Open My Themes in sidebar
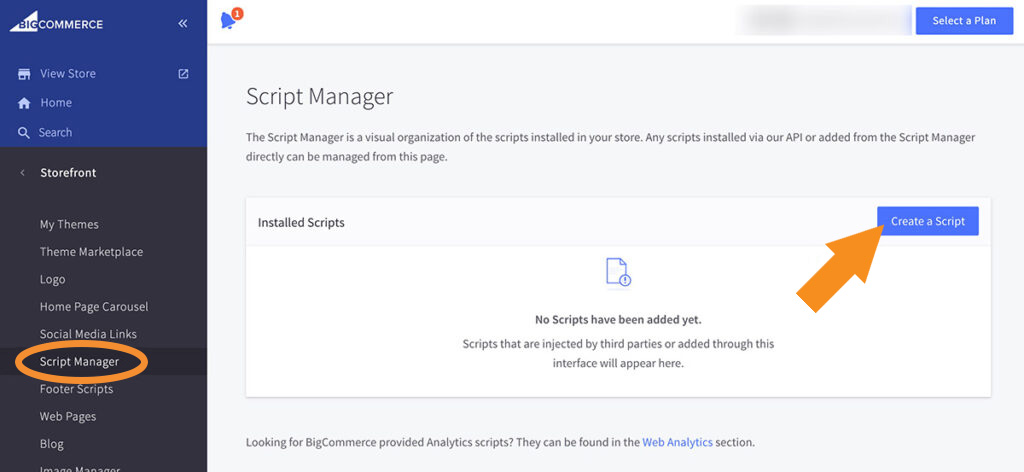The height and width of the screenshot is (472, 1024). (x=69, y=225)
